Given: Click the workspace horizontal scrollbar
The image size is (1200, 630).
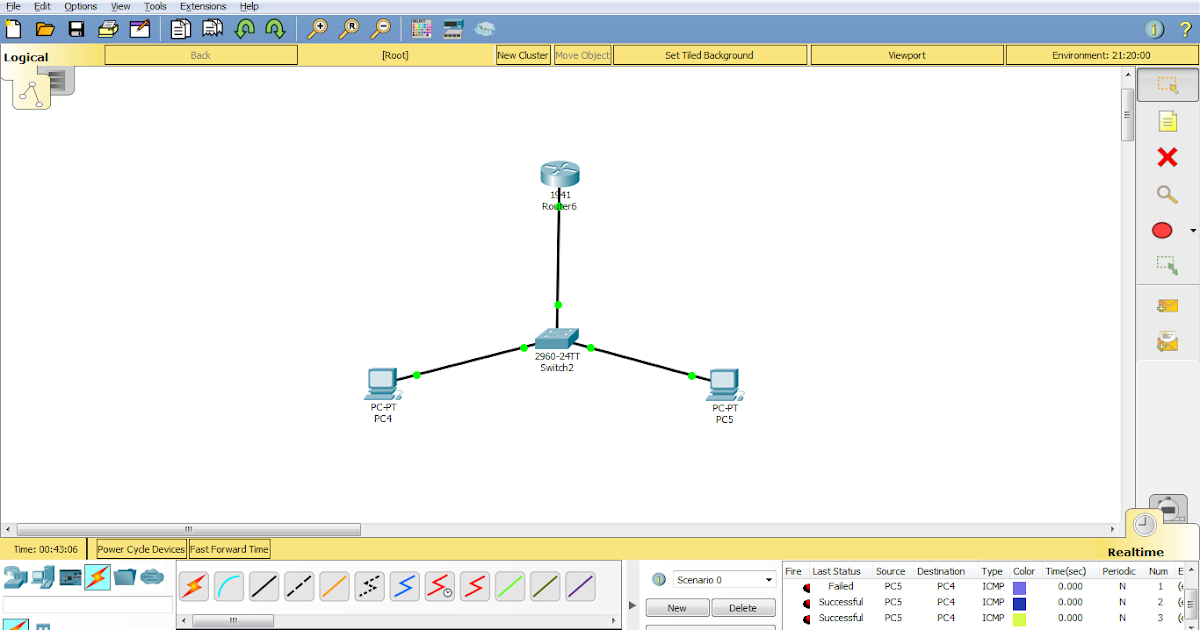Looking at the screenshot, I should pyautogui.click(x=190, y=528).
